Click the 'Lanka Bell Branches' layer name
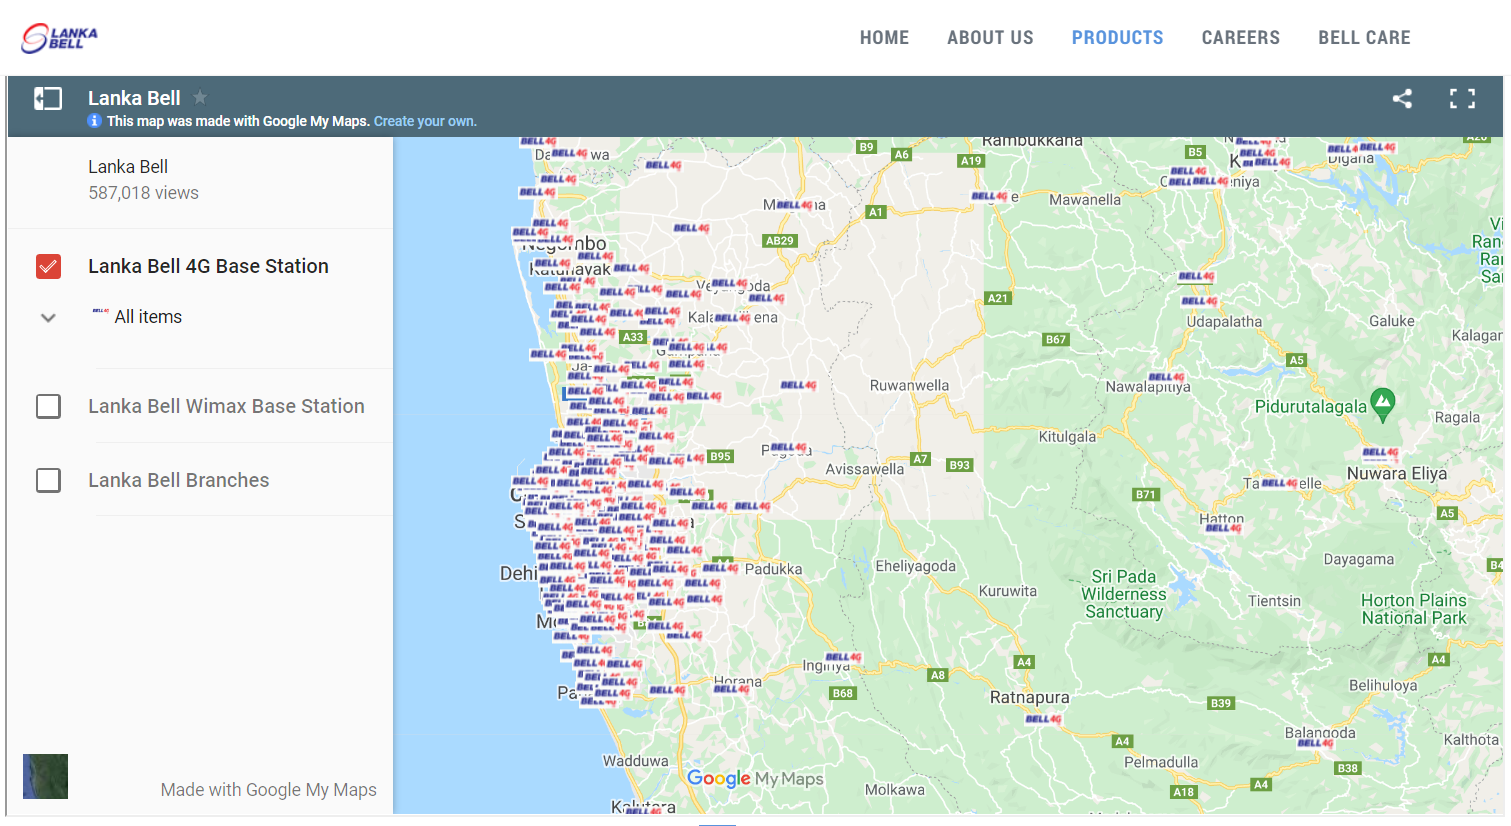Image resolution: width=1511 pixels, height=826 pixels. click(x=178, y=480)
